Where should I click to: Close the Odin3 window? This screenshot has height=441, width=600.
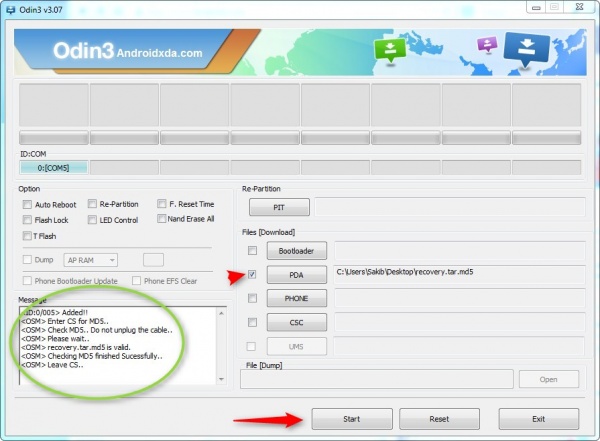point(579,7)
